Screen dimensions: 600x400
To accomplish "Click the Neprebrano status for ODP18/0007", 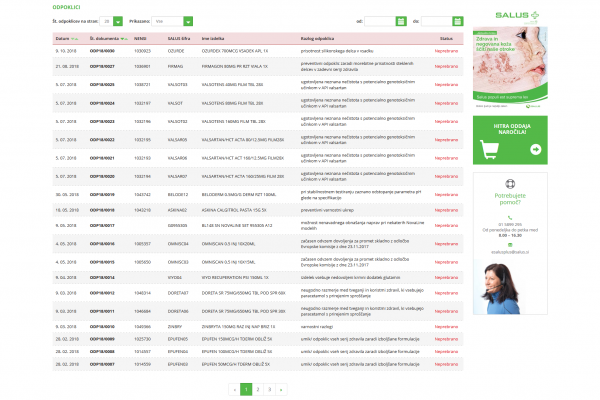I will click(446, 364).
